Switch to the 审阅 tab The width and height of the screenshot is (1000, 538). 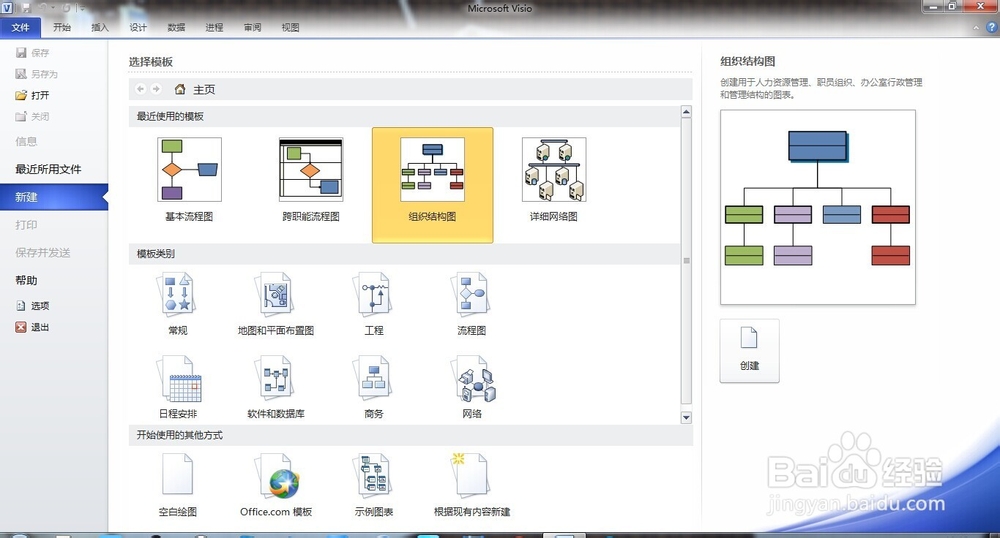(x=253, y=27)
